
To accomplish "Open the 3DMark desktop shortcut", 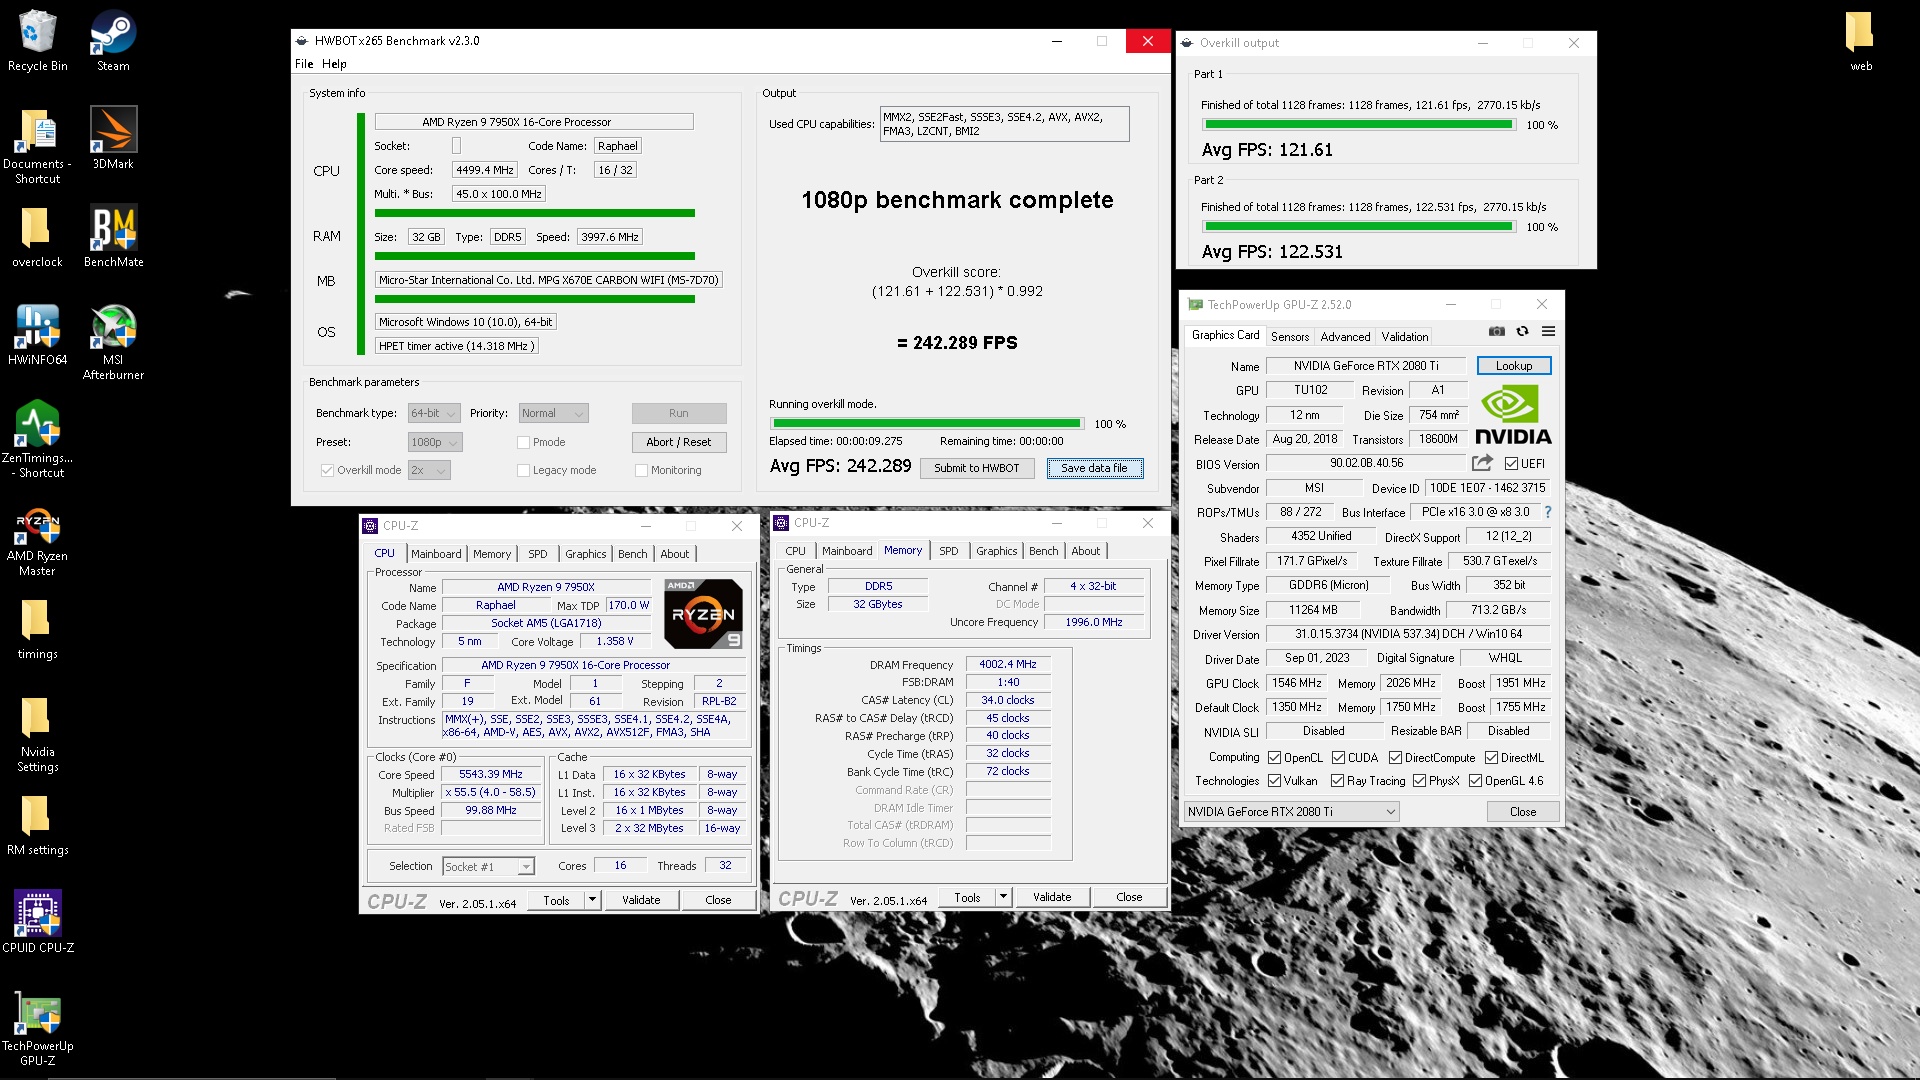I will [113, 138].
